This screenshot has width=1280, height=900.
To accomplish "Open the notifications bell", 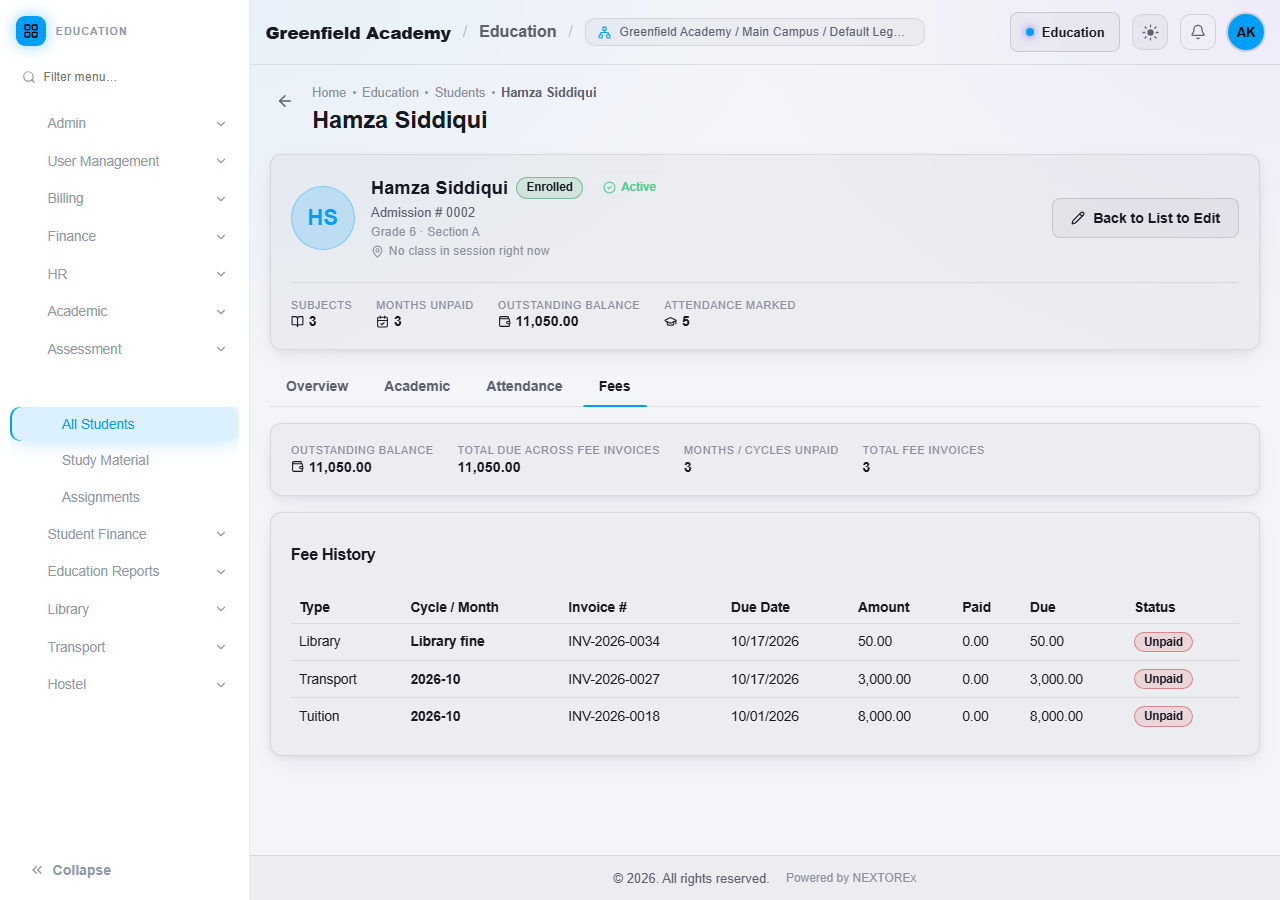I will tap(1198, 32).
